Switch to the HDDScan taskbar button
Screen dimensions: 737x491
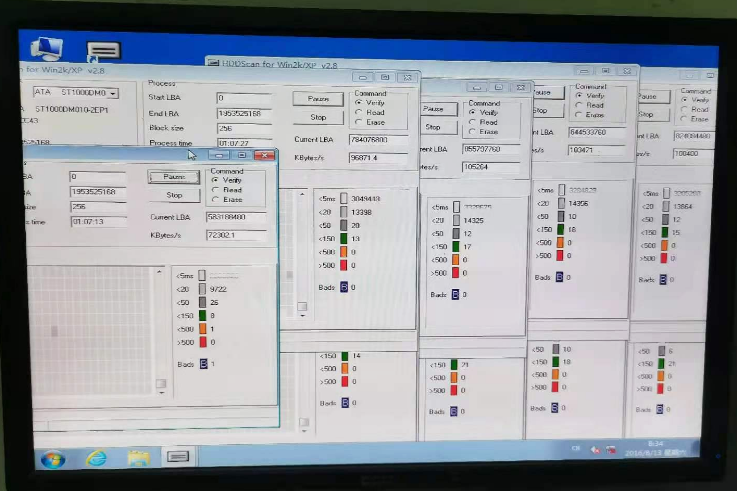pos(178,456)
